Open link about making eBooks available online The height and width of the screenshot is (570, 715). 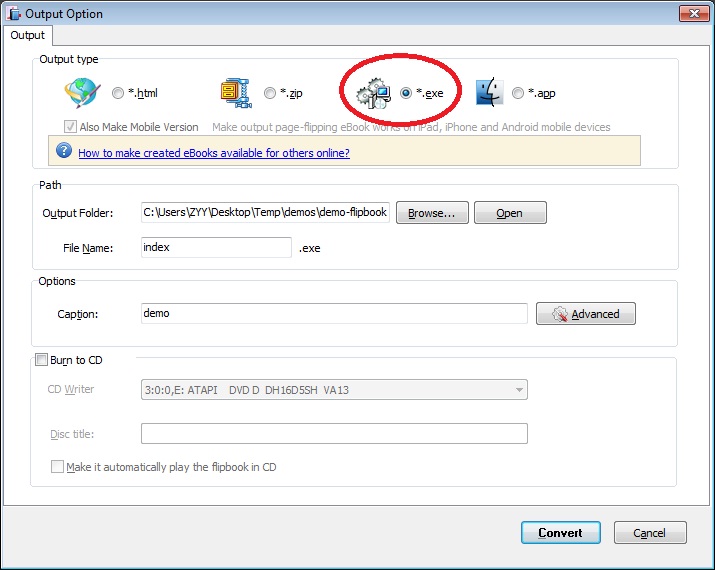(214, 153)
